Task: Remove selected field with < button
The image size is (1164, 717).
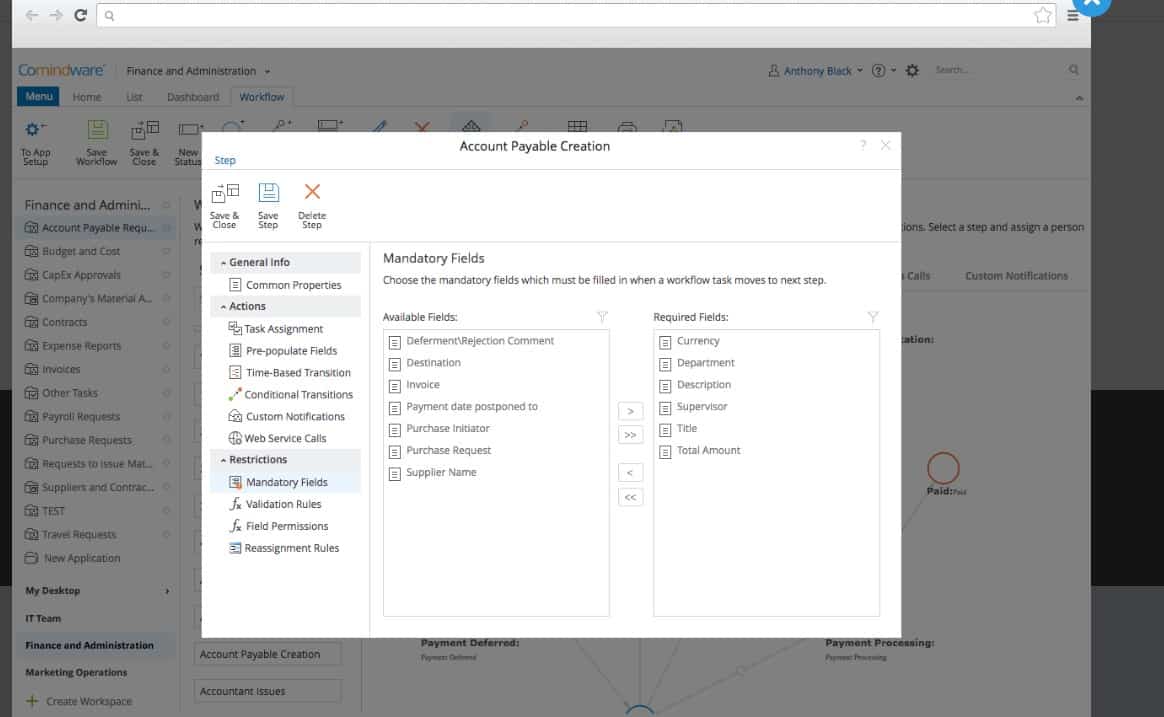Action: 630,473
